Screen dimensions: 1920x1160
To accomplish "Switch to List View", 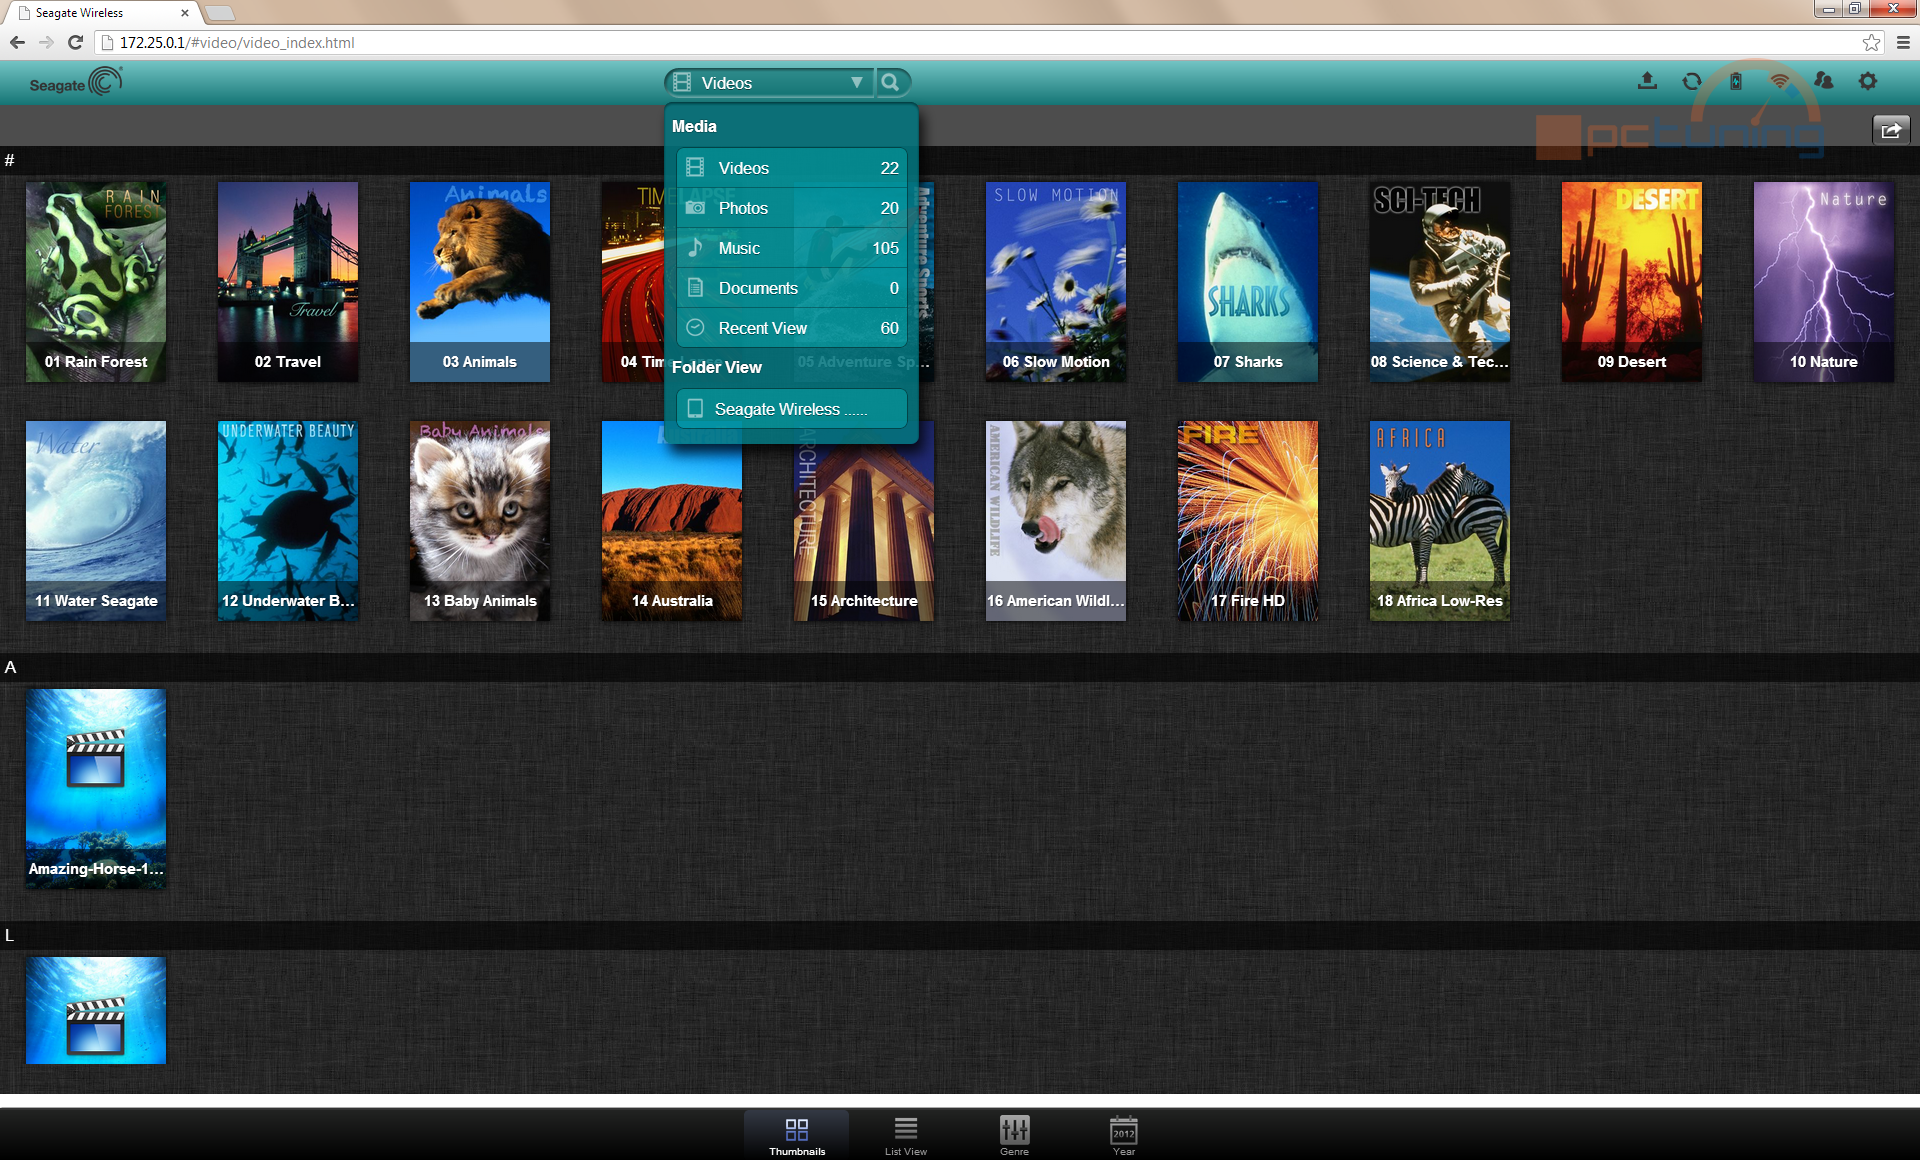I will [x=906, y=1135].
